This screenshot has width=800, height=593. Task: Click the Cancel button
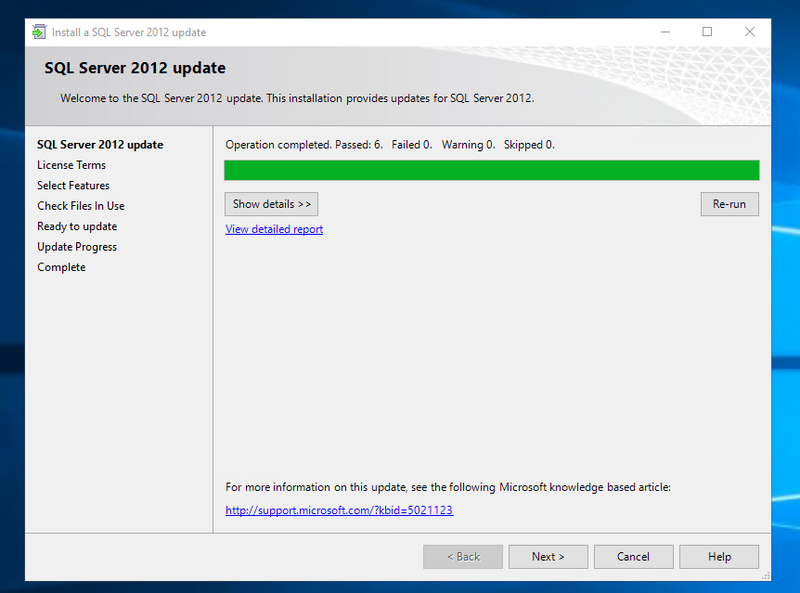coord(633,557)
